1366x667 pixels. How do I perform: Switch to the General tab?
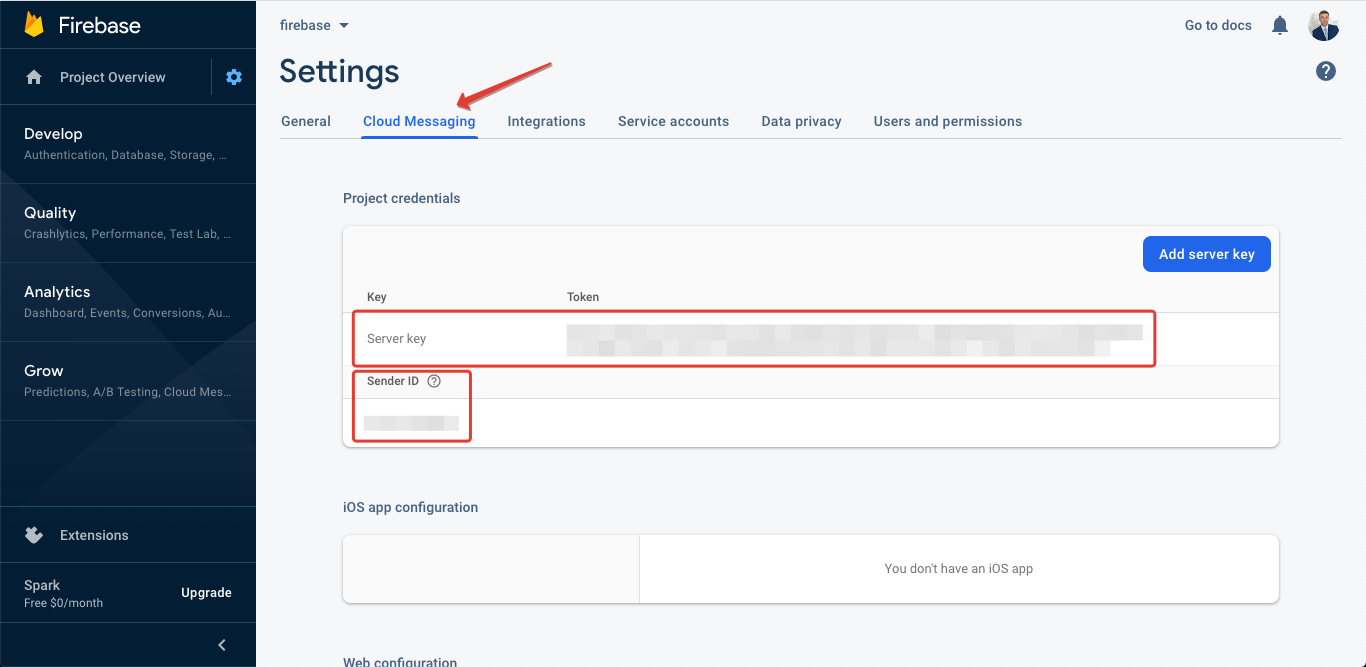point(306,121)
